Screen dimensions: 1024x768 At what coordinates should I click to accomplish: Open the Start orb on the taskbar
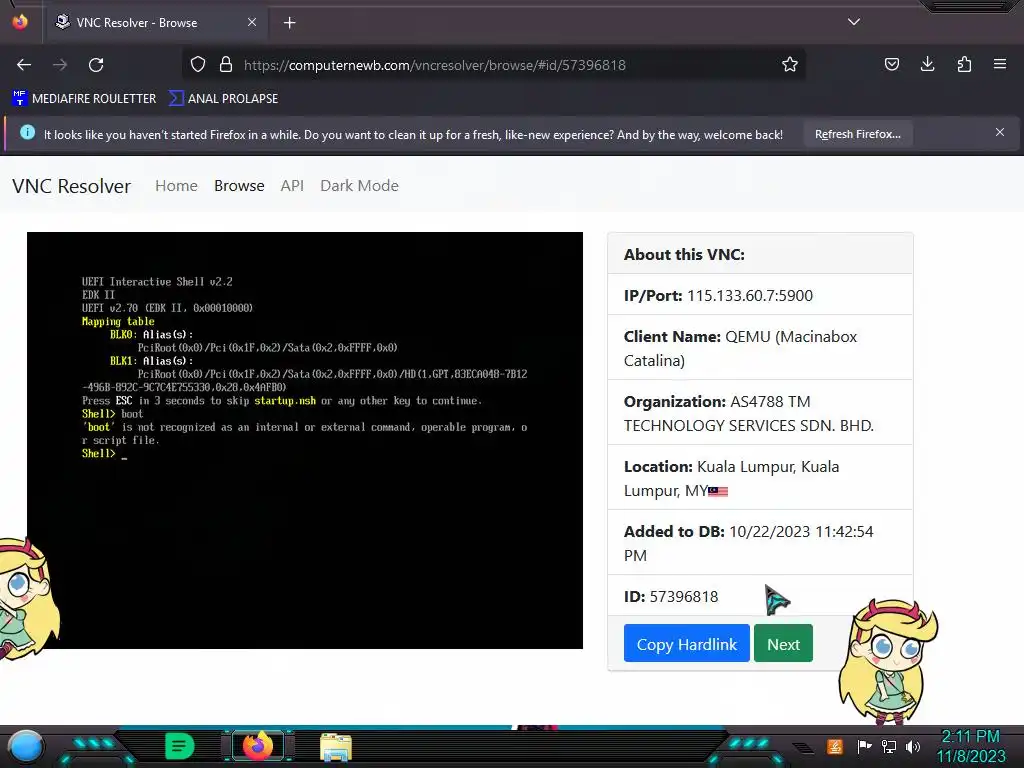click(x=26, y=746)
